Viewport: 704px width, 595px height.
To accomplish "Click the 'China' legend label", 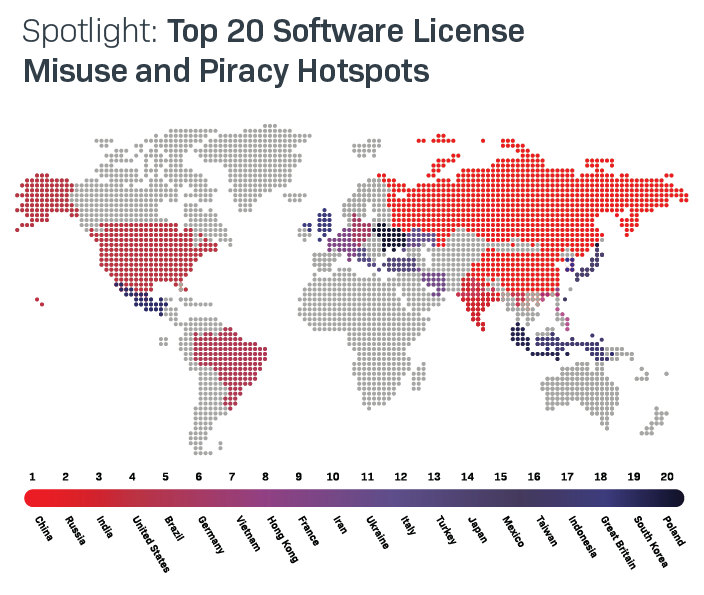I will 44,528.
